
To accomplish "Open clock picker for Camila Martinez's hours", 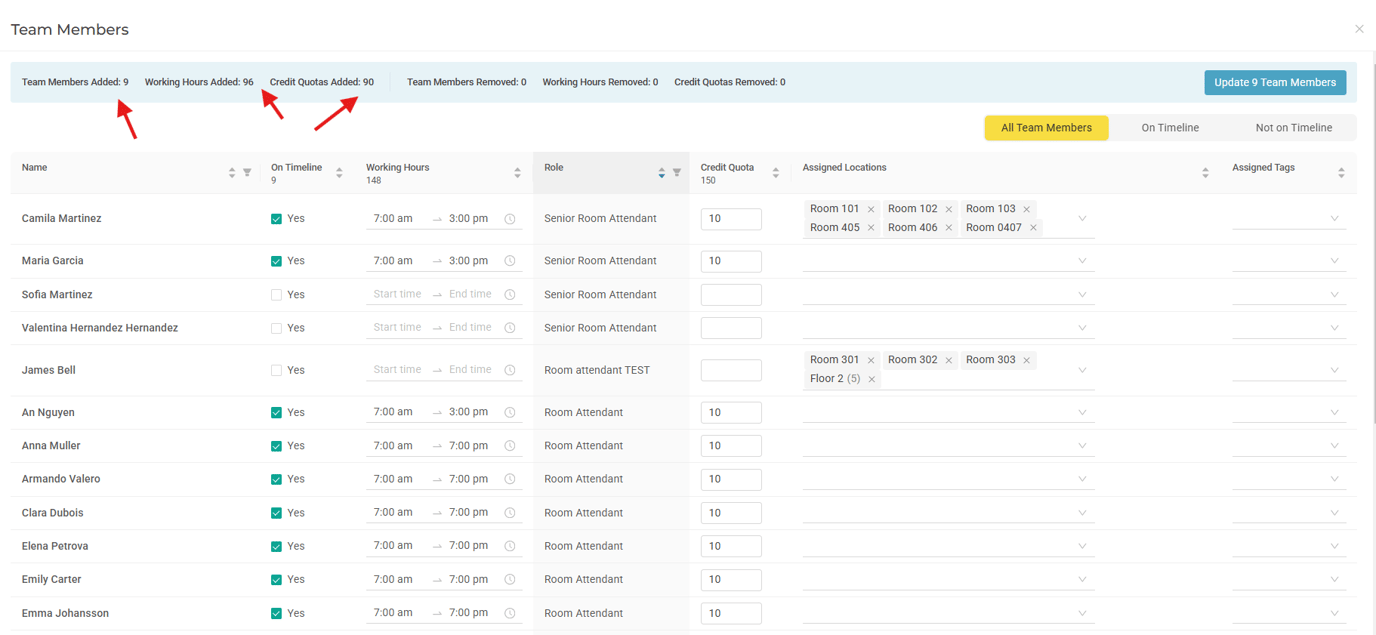I will 510,219.
